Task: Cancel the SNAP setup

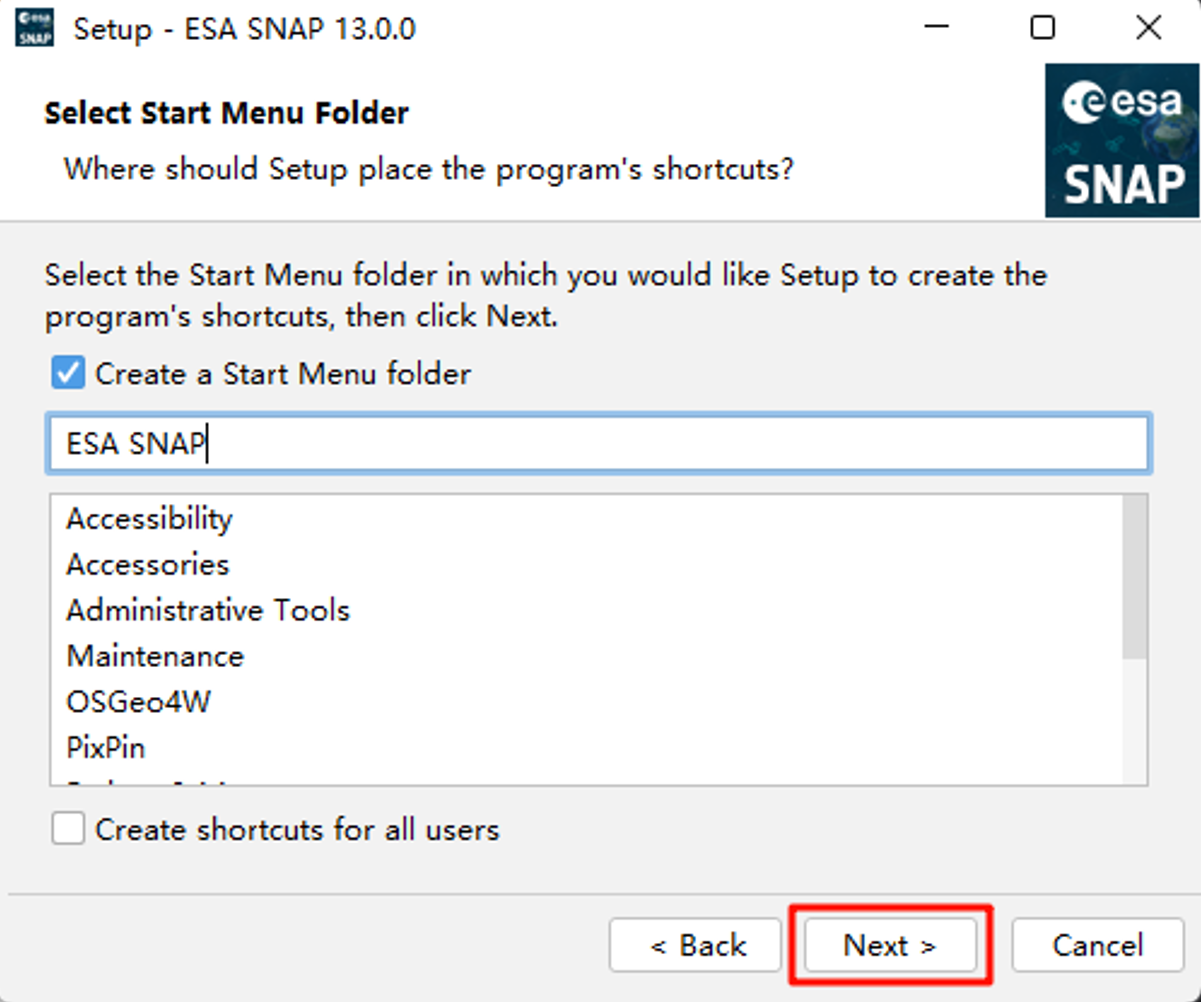Action: coord(1098,945)
